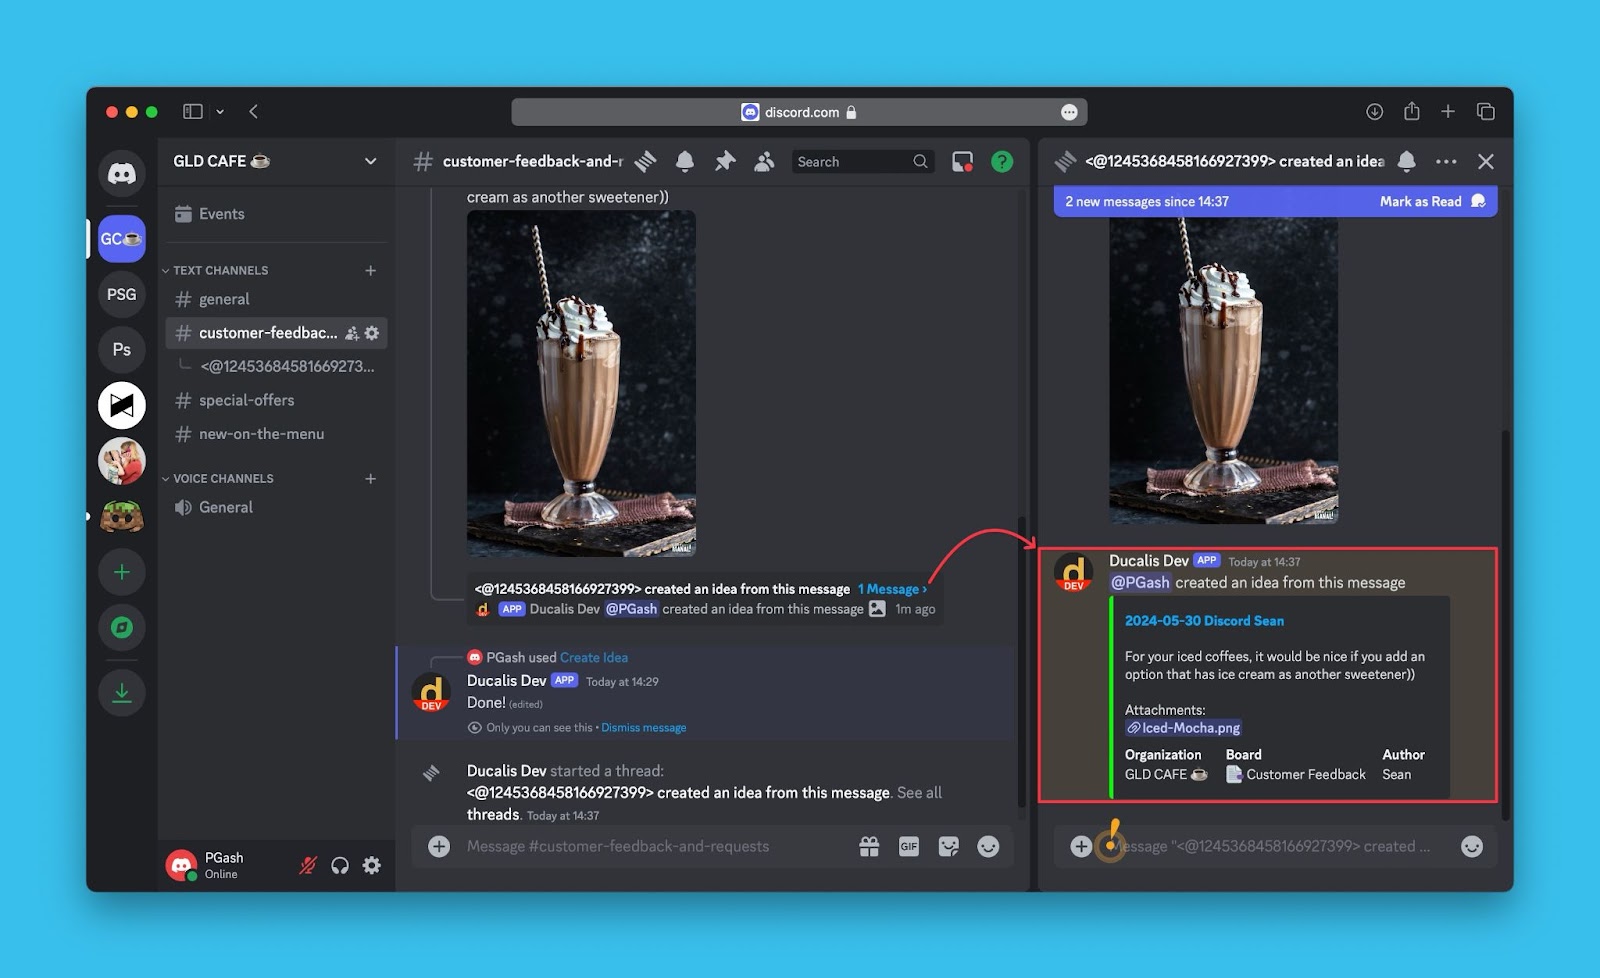Open the GIF picker
This screenshot has height=978, width=1600.
908,847
